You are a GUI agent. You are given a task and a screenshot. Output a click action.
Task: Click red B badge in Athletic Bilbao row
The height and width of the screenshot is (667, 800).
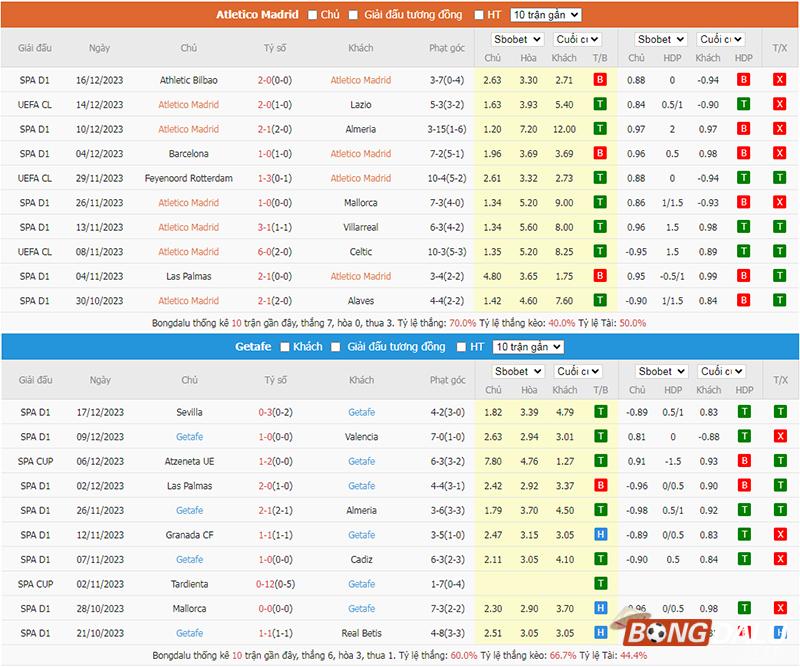tap(600, 80)
